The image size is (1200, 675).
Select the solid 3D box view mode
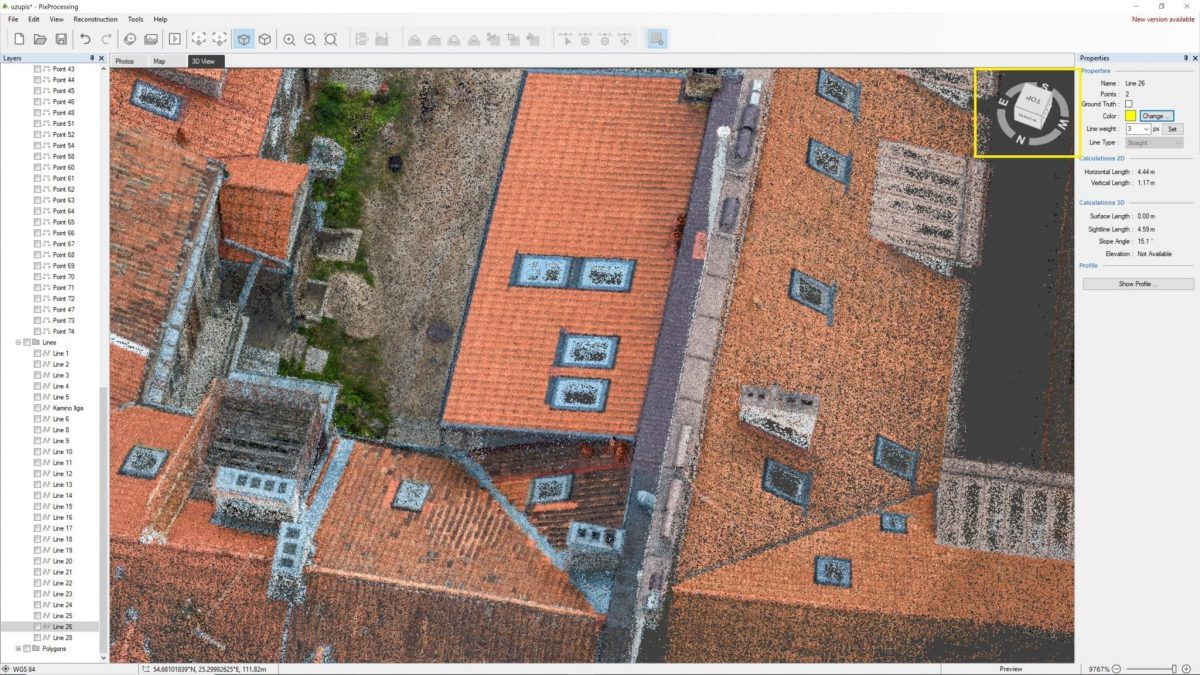click(242, 40)
